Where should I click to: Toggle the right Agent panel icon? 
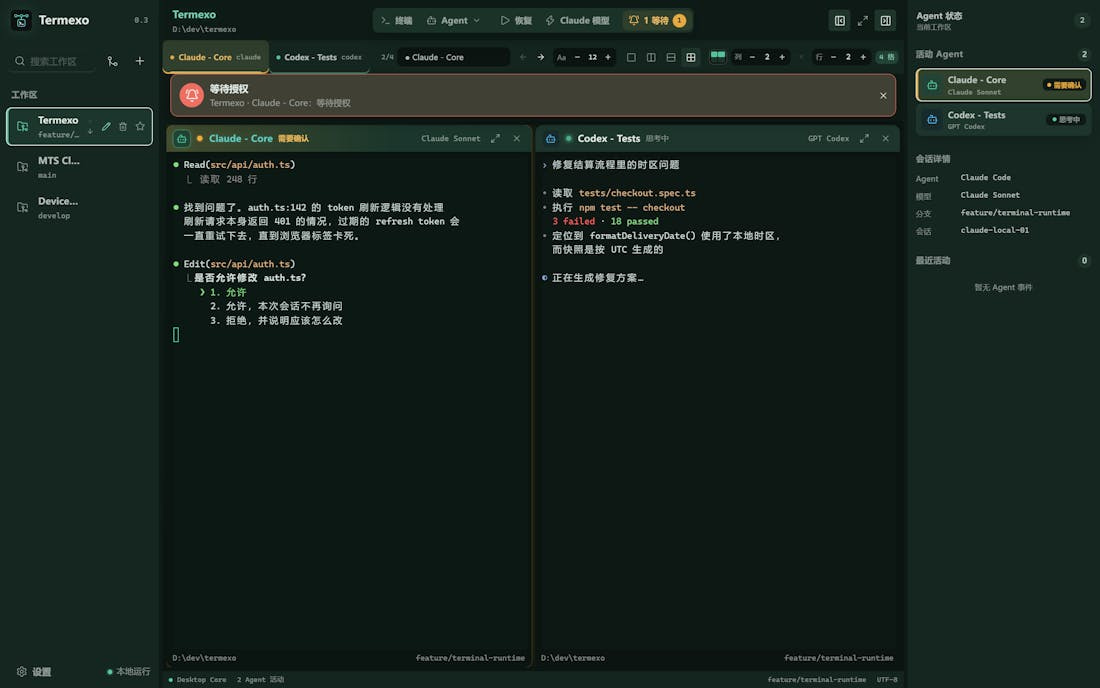click(x=885, y=21)
